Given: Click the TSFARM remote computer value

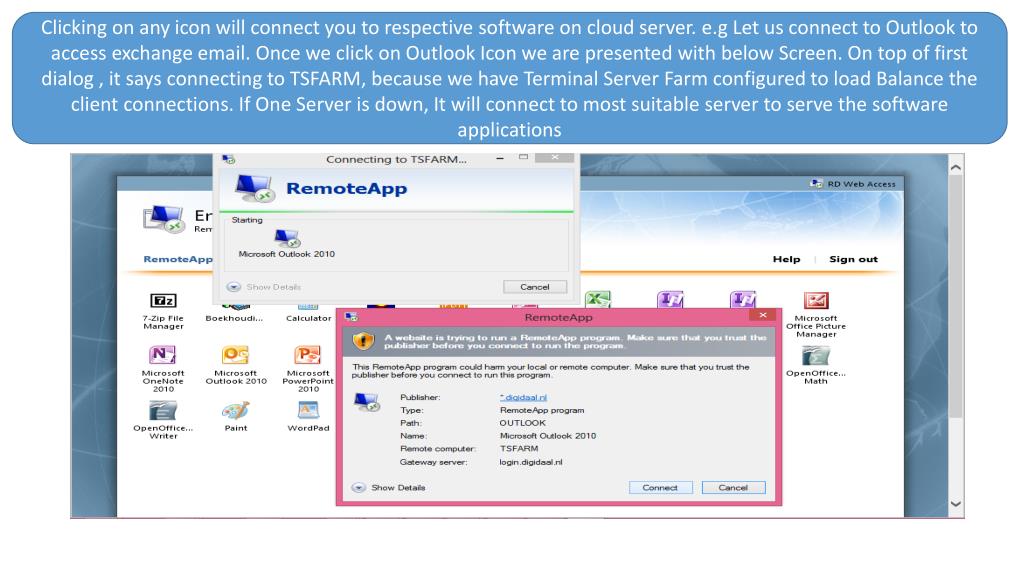Looking at the screenshot, I should click(519, 449).
